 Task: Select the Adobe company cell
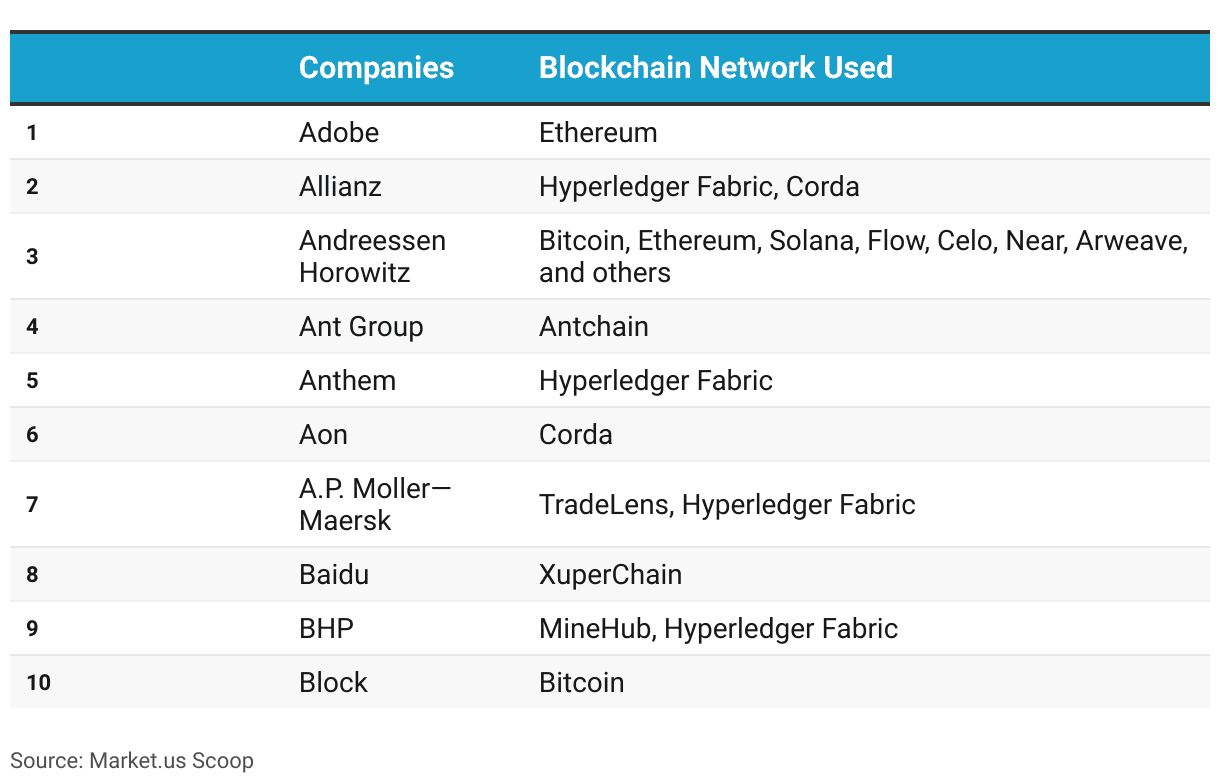tap(339, 133)
